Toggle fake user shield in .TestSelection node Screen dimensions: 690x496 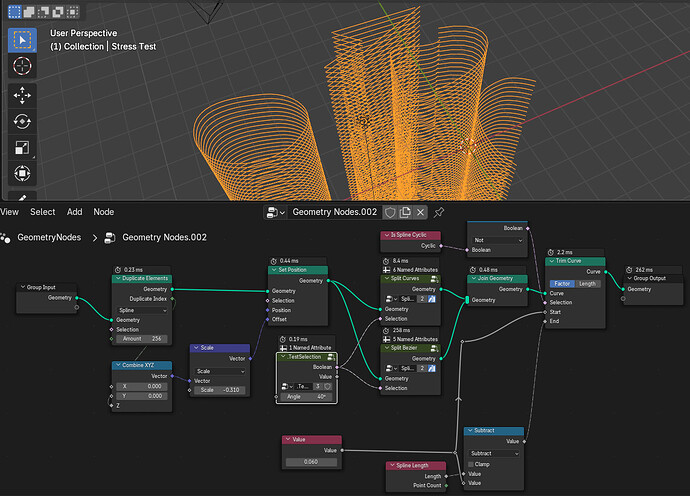[x=327, y=386]
